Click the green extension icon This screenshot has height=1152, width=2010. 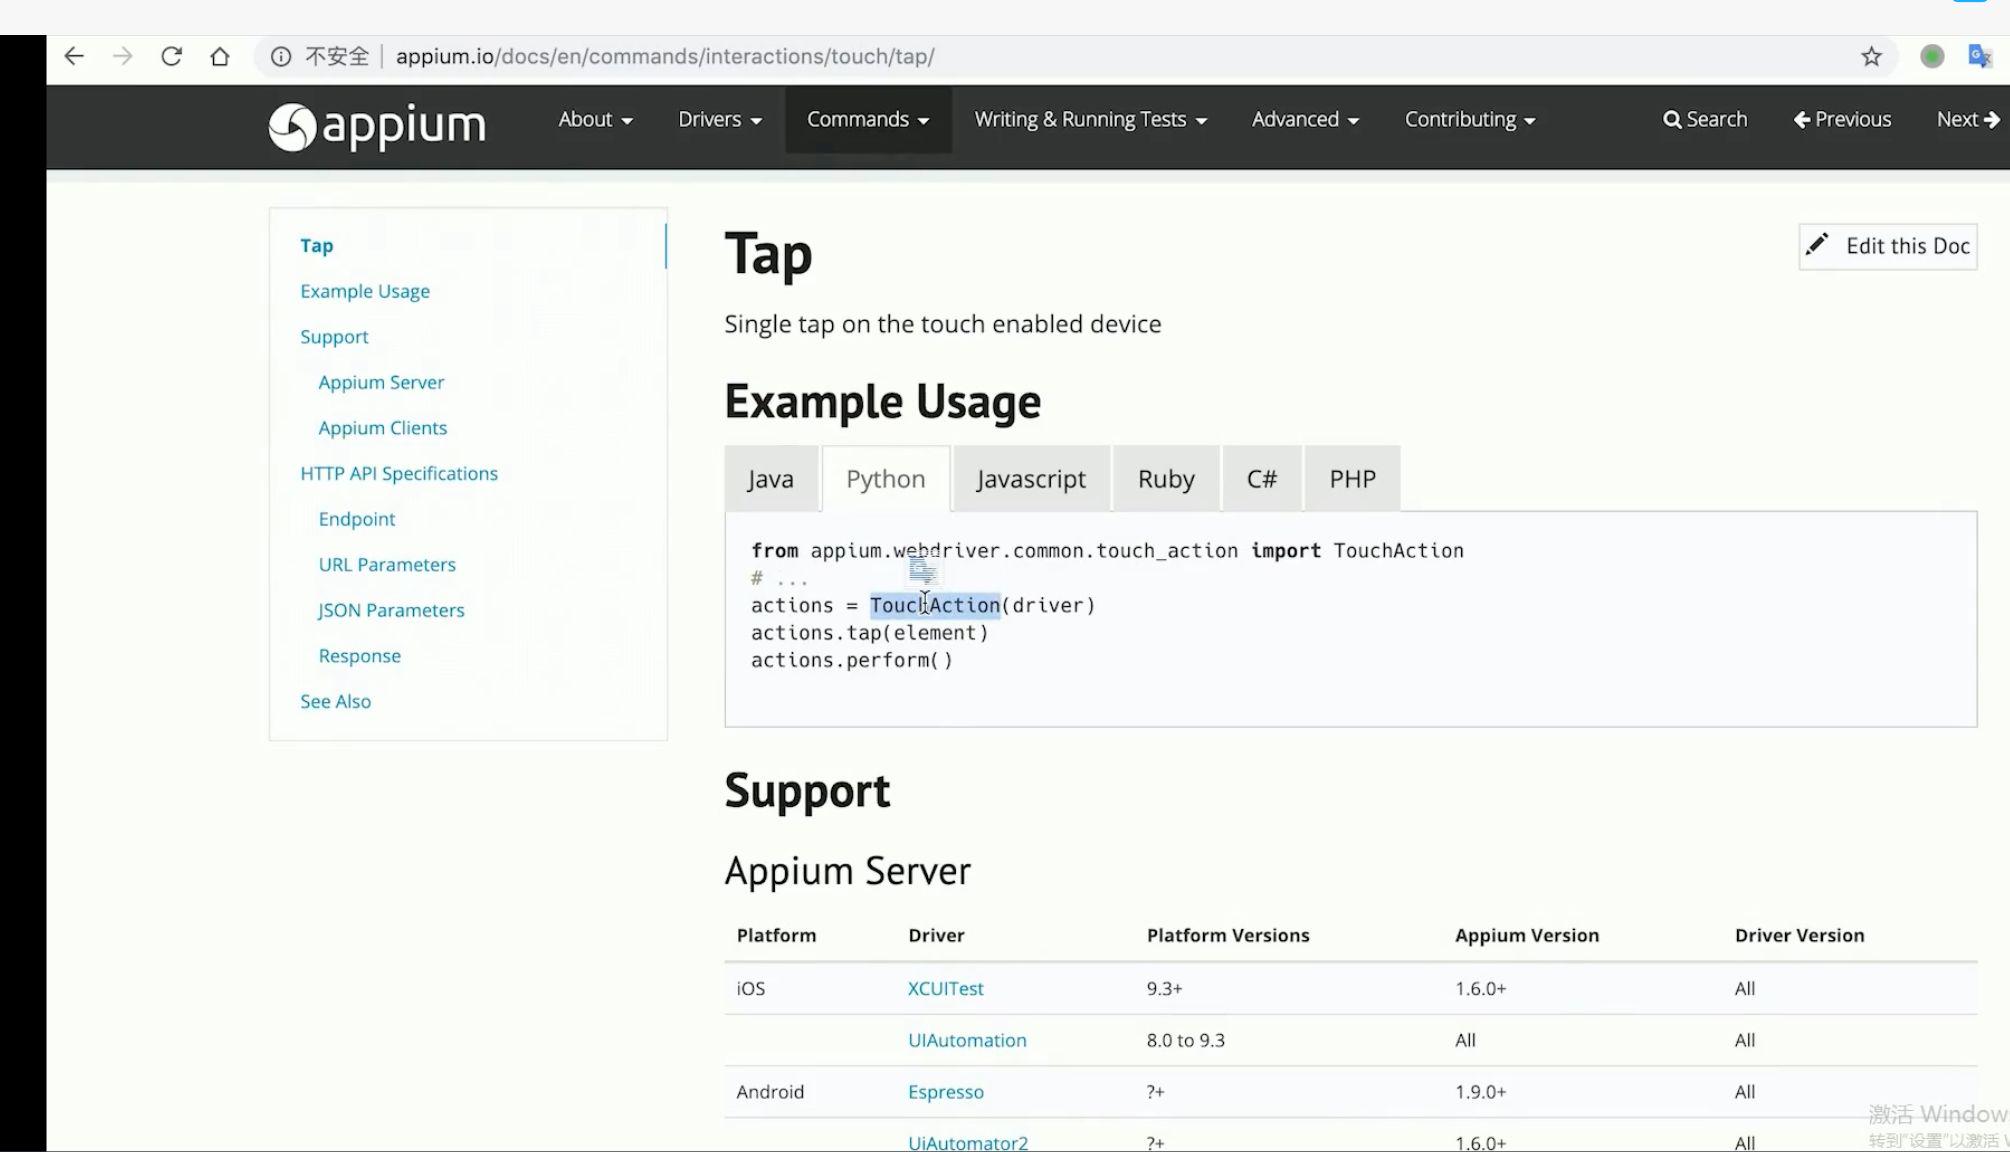pyautogui.click(x=1932, y=56)
